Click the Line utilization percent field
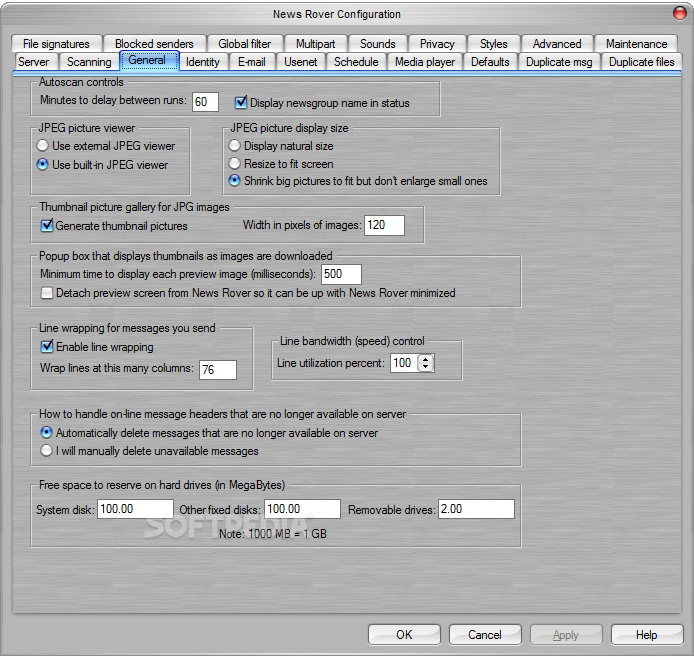 [404, 363]
